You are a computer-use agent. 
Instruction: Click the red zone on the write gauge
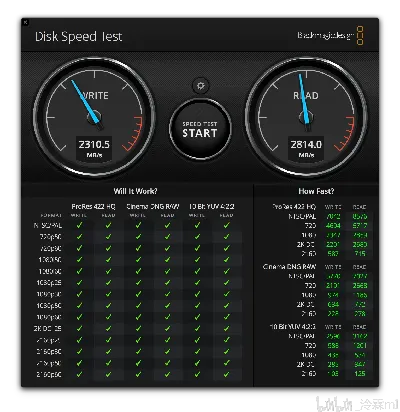point(135,133)
